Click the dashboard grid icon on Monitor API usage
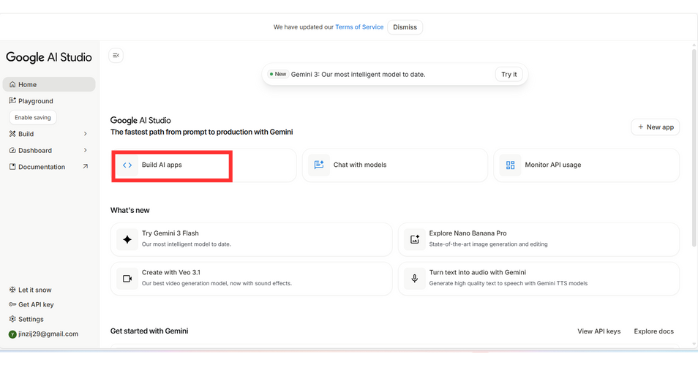The image size is (698, 365). [x=510, y=165]
